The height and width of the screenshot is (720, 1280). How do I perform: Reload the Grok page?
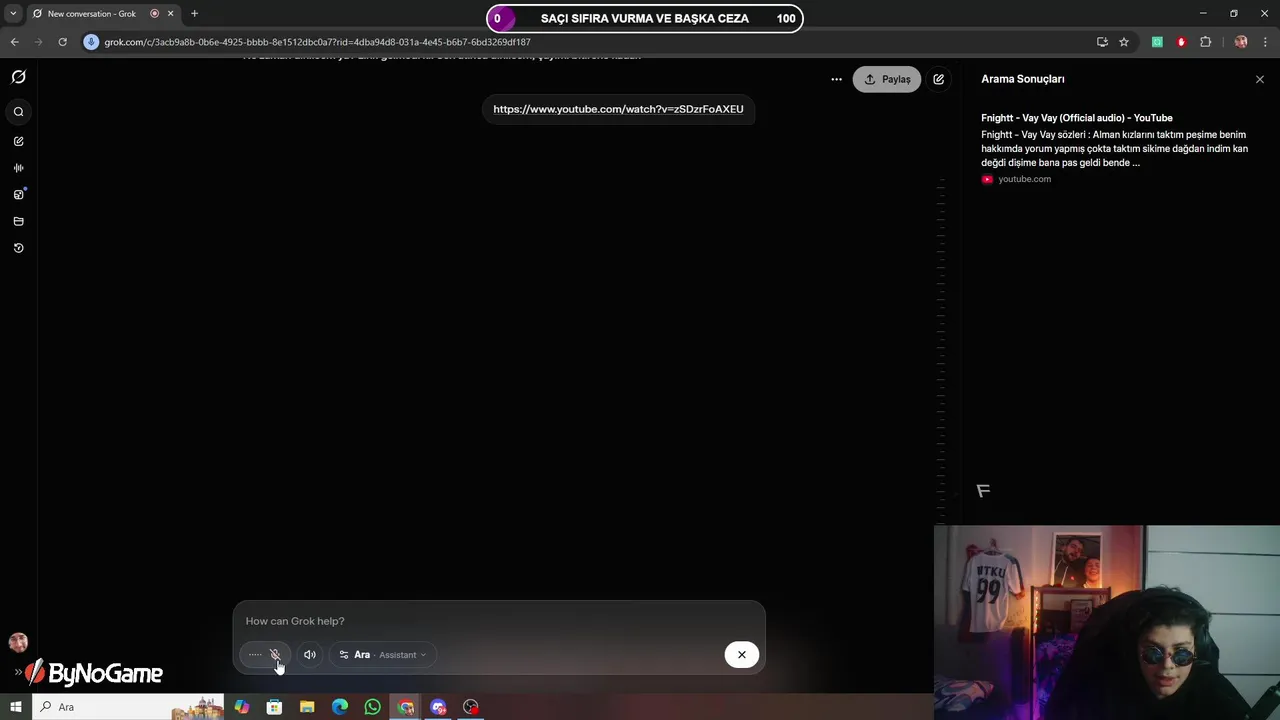pos(62,42)
